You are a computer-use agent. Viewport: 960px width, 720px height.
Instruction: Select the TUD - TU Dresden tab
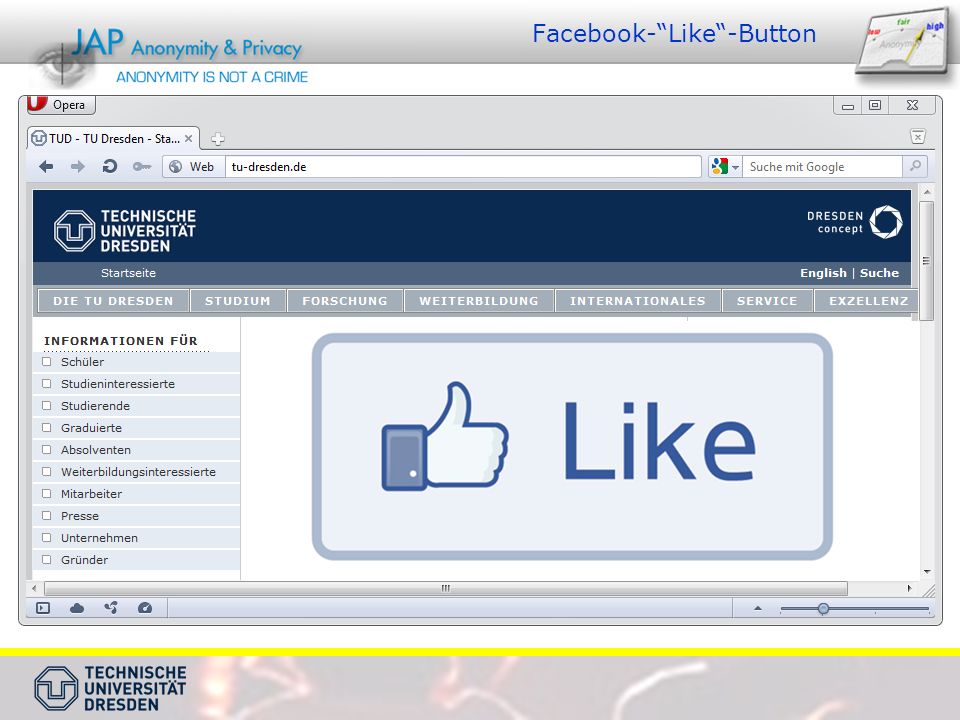113,139
